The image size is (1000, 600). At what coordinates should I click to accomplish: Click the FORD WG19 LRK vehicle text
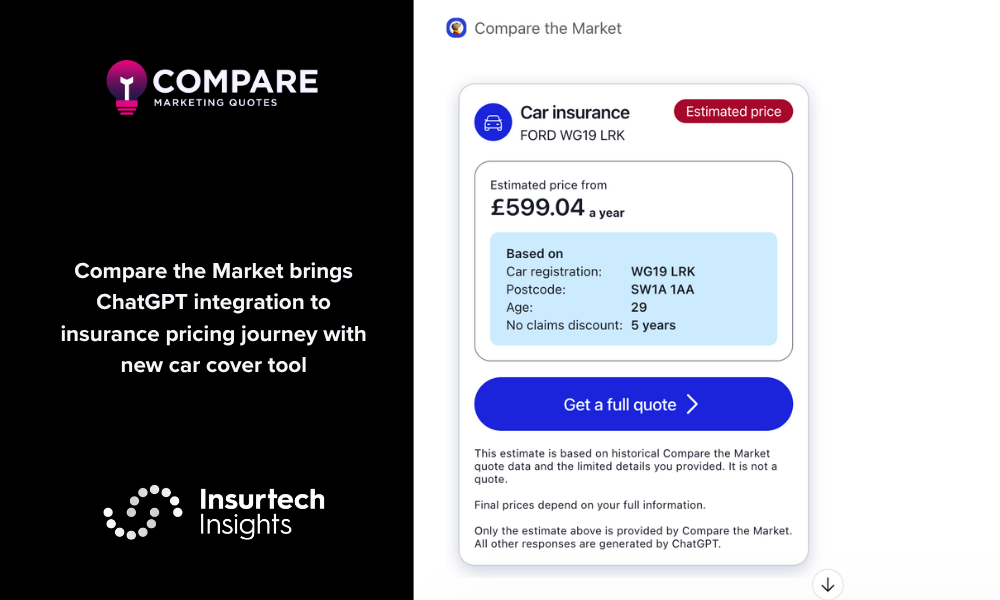pos(572,135)
